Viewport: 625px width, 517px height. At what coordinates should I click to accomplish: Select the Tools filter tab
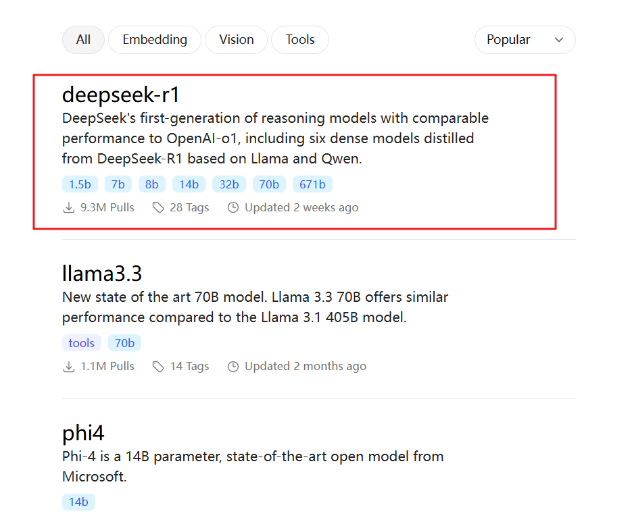coord(300,40)
